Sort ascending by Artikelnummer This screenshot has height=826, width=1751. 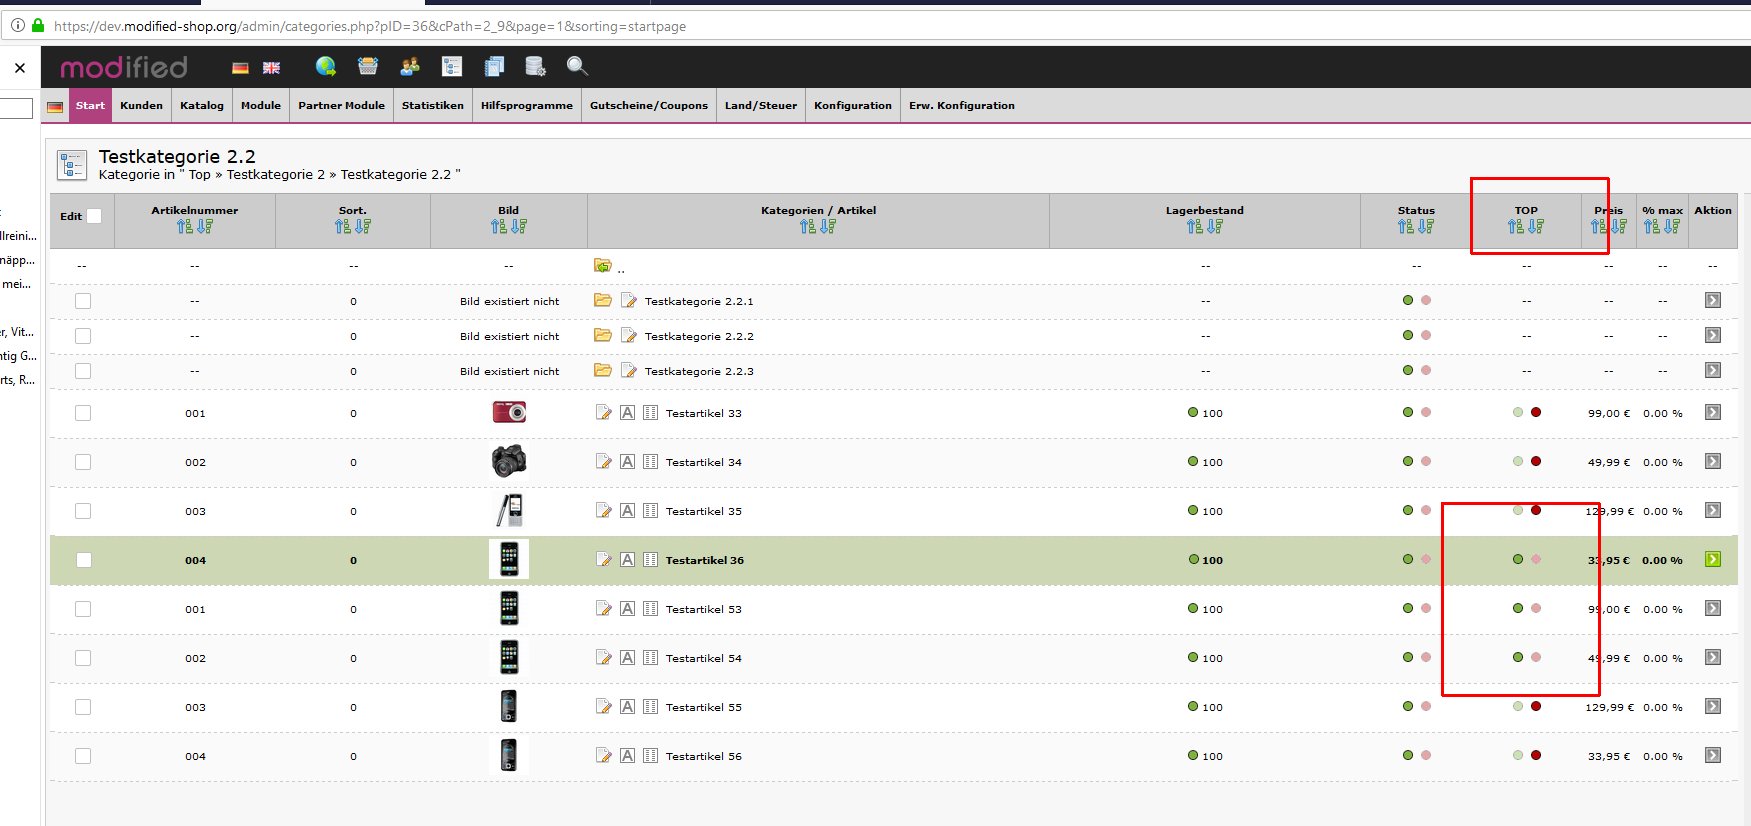pyautogui.click(x=185, y=227)
